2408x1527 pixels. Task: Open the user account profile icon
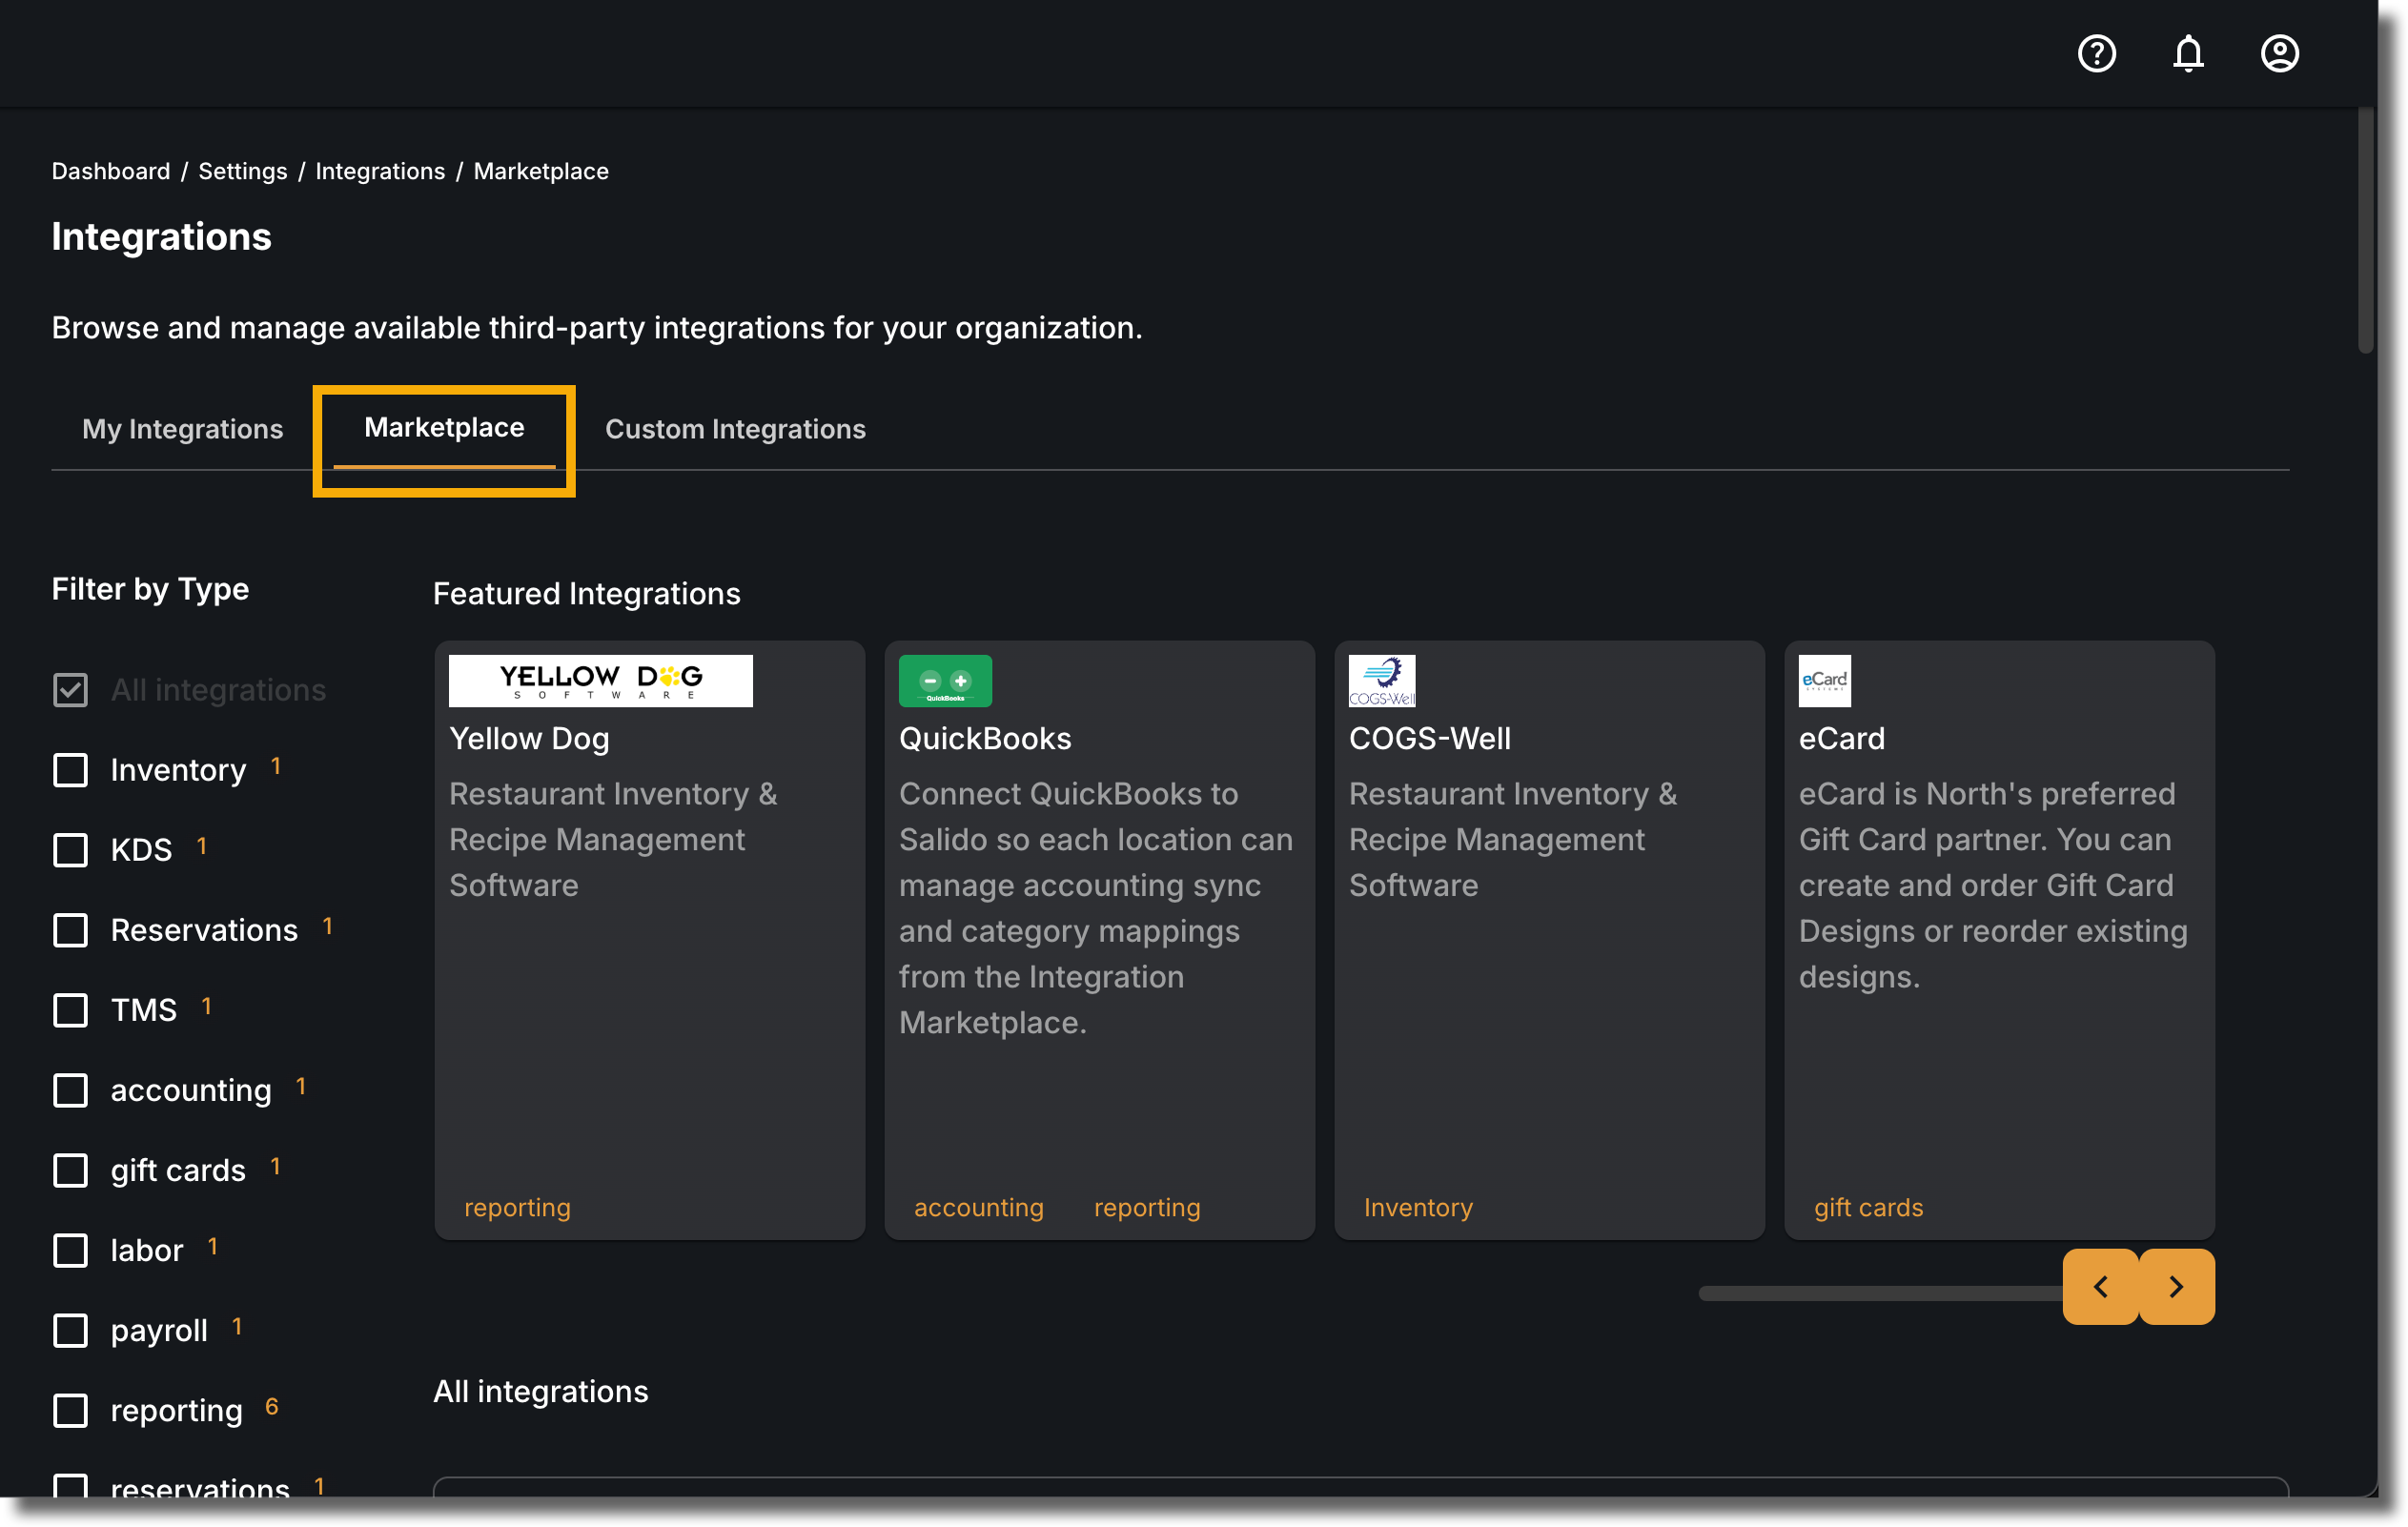(2279, 53)
